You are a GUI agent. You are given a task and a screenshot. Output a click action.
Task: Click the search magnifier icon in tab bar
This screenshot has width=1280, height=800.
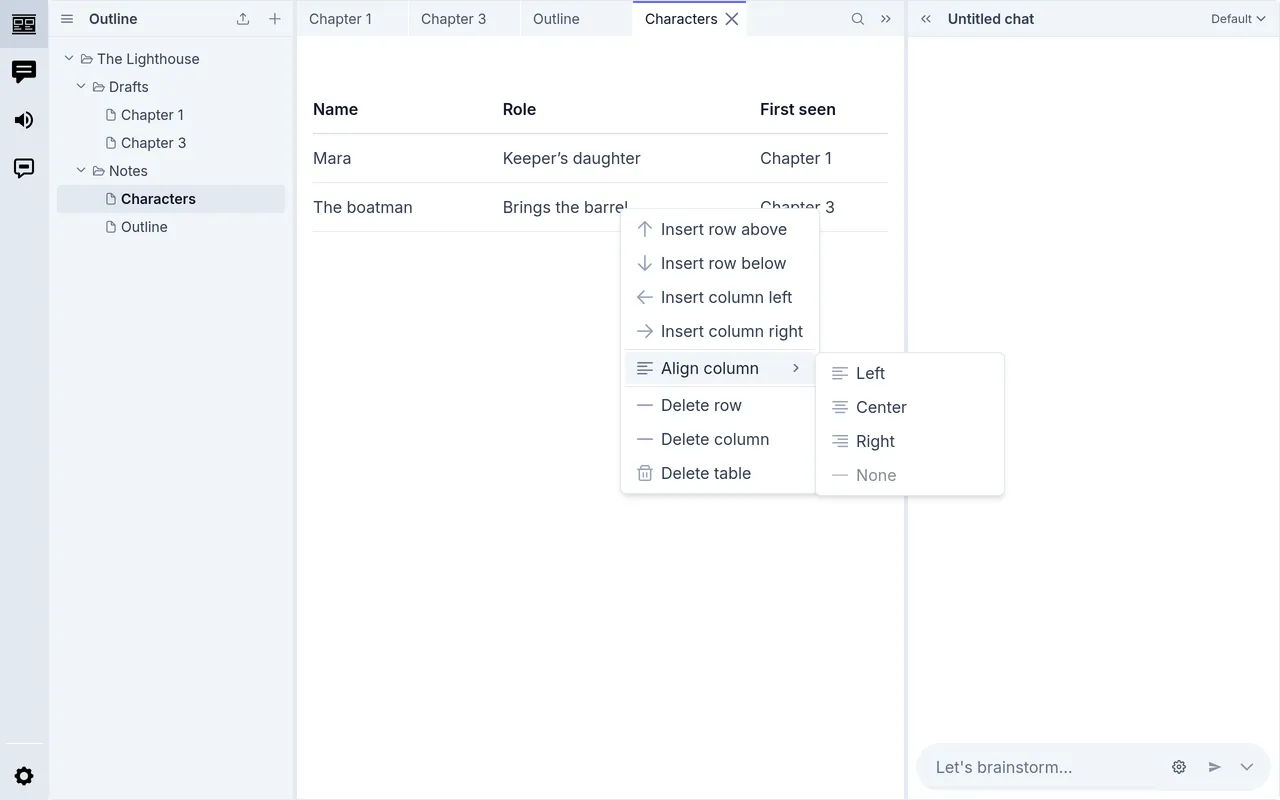click(x=858, y=19)
